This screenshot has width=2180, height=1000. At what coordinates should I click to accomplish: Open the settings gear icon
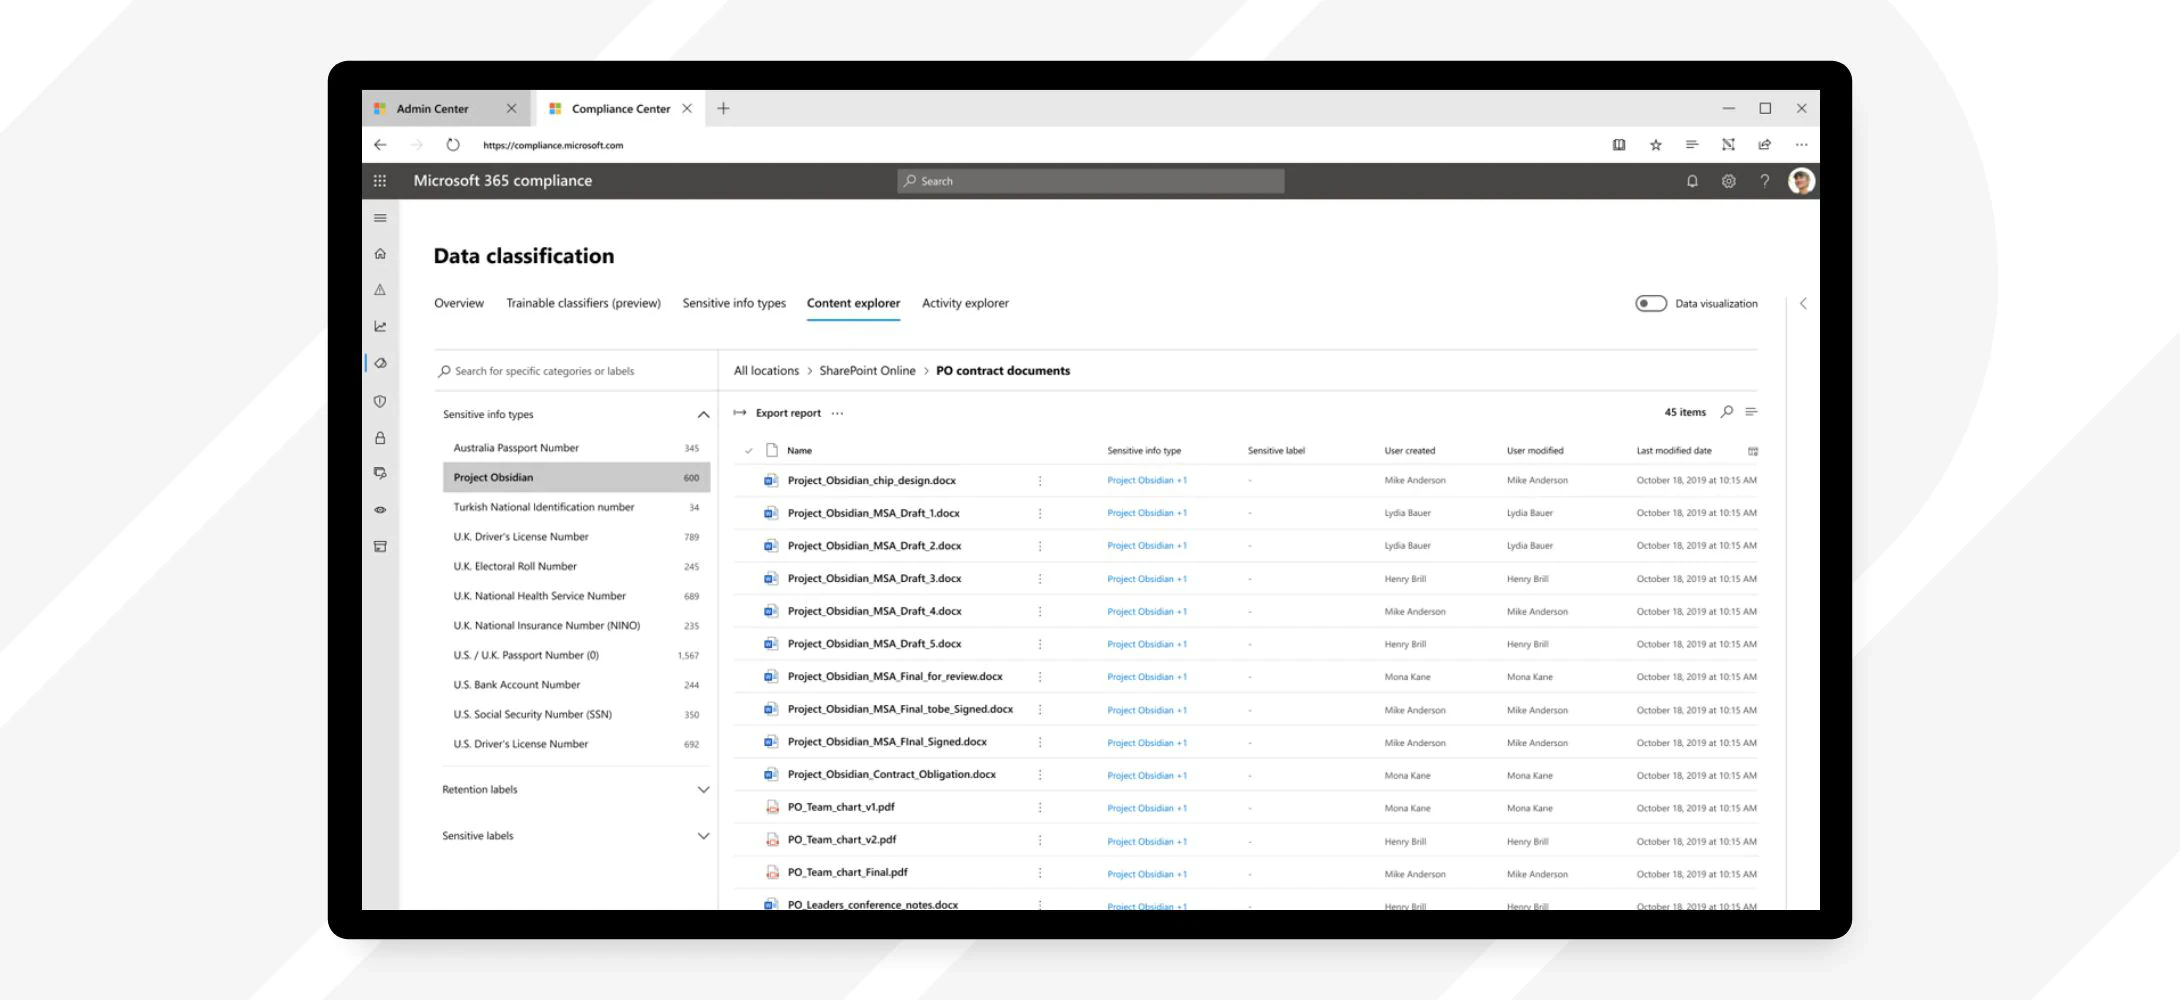pos(1729,181)
